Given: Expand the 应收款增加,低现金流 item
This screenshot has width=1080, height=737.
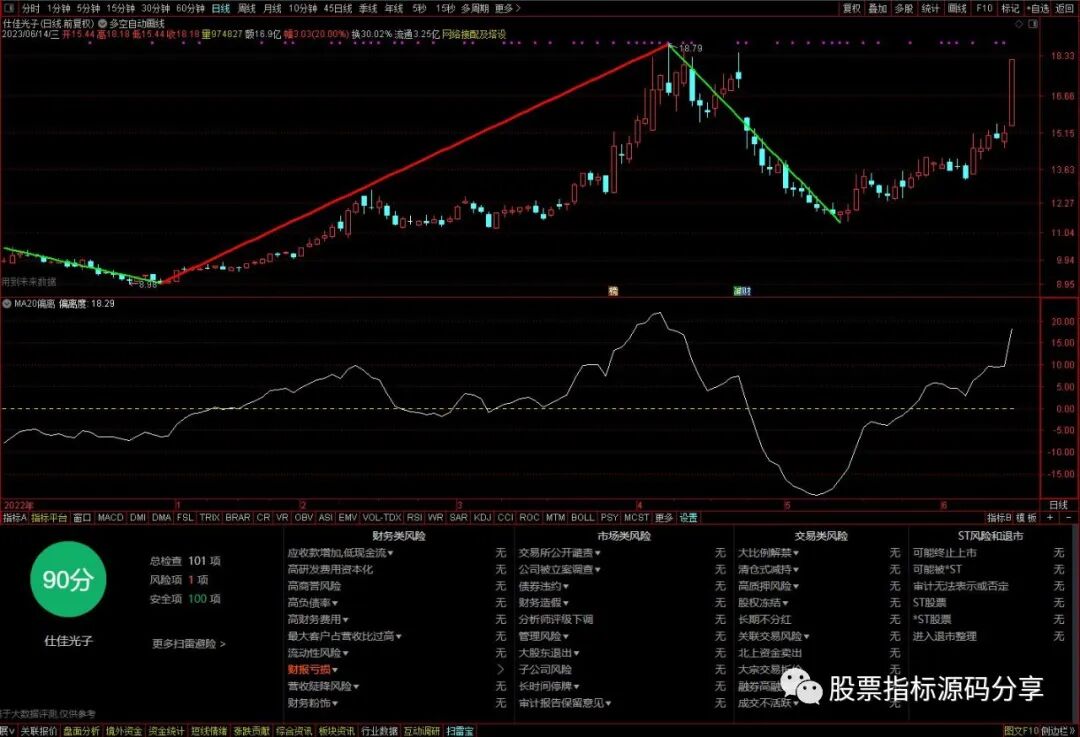Looking at the screenshot, I should point(340,552).
